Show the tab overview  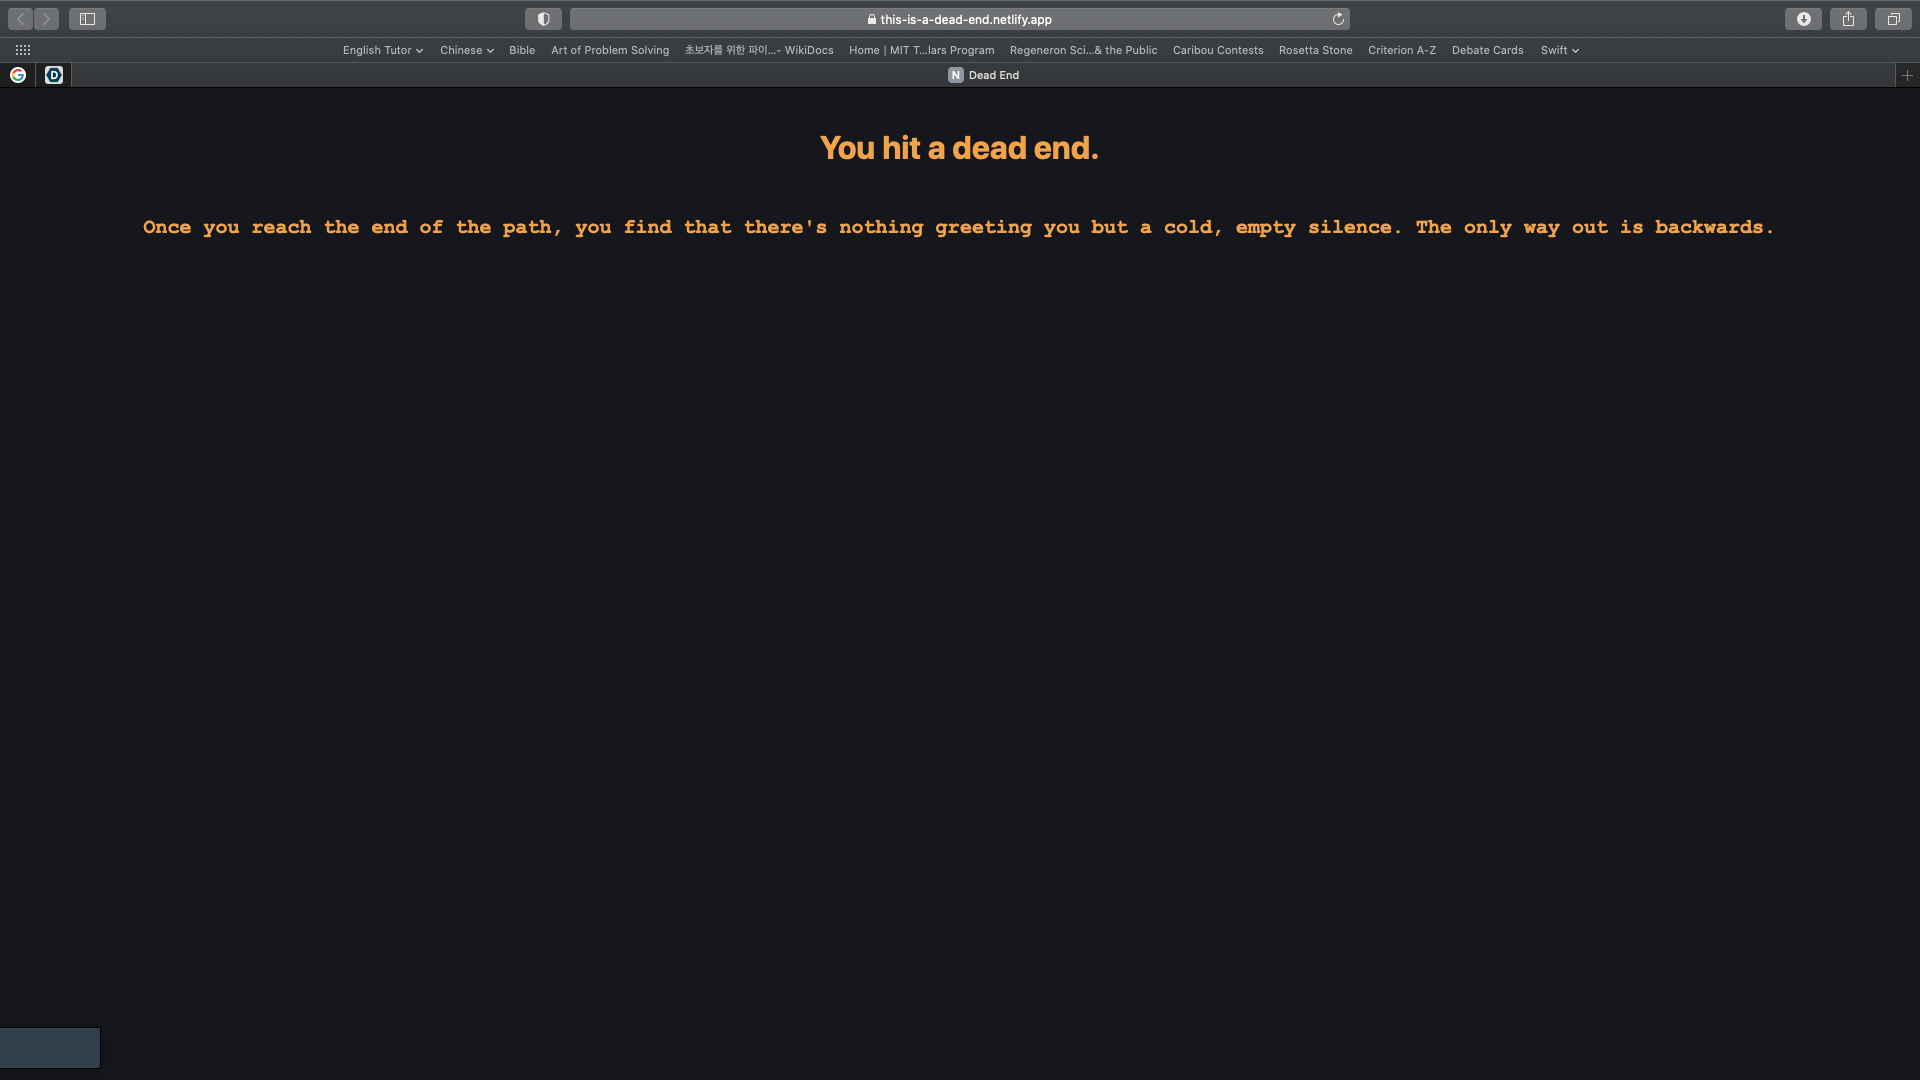(x=1893, y=19)
